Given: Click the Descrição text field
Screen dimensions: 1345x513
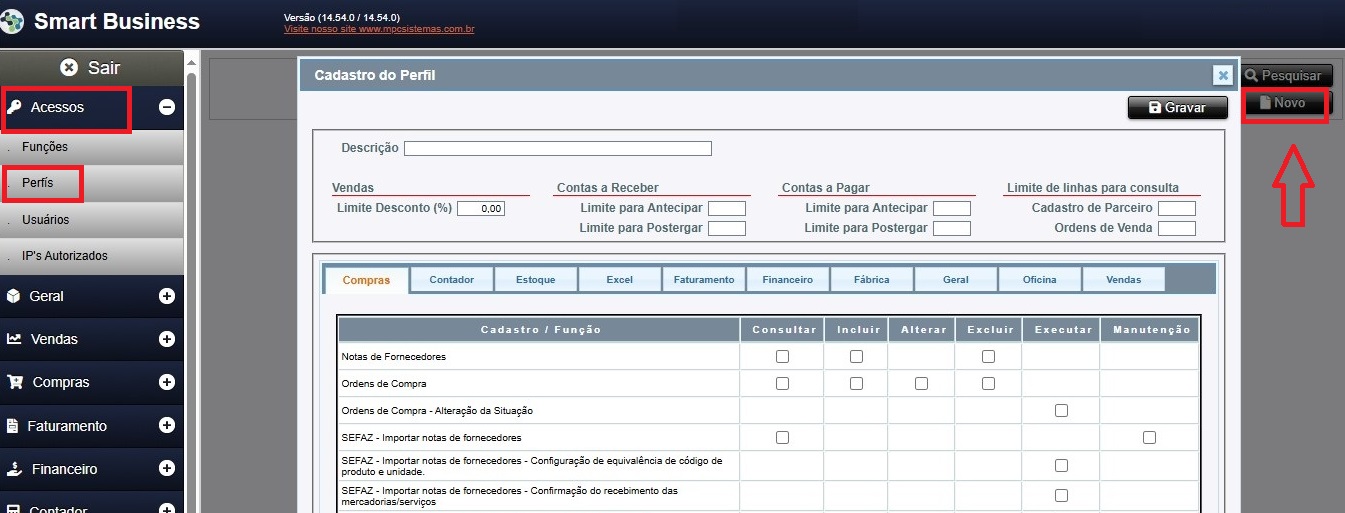Looking at the screenshot, I should 557,149.
